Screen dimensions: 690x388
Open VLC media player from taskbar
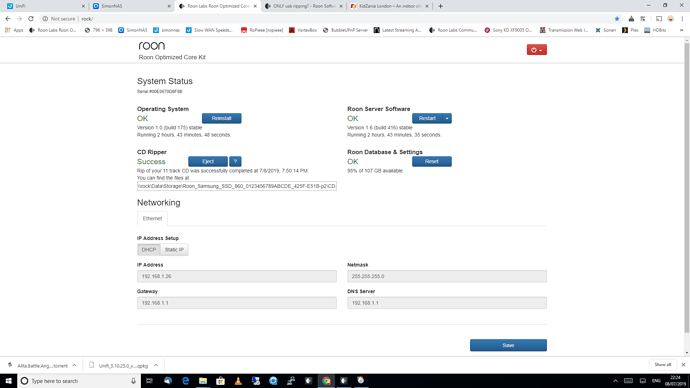(238, 381)
